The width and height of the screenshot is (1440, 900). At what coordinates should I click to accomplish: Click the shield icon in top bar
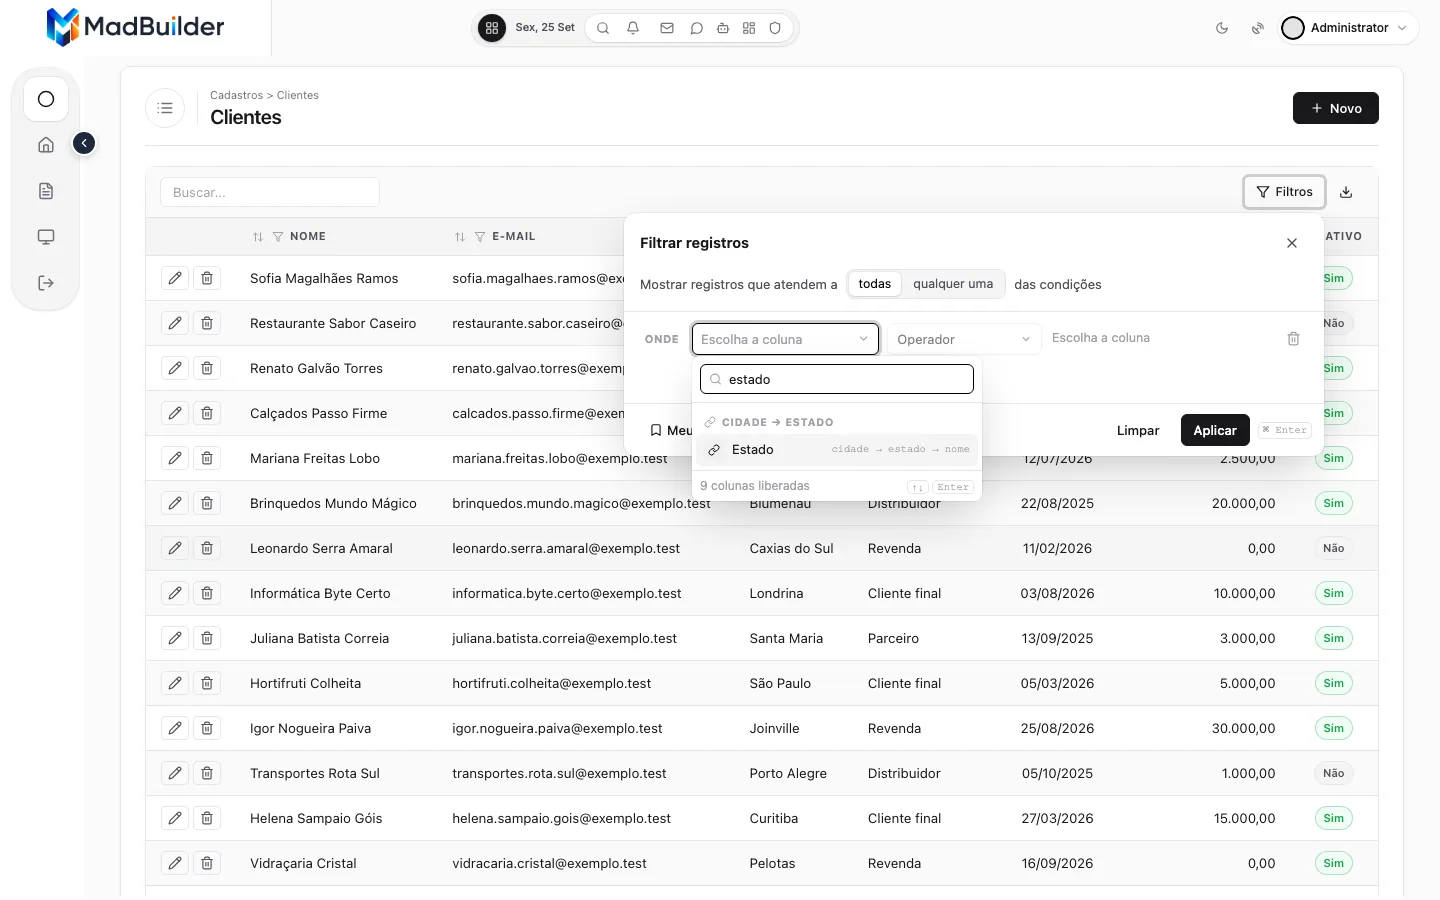point(775,28)
